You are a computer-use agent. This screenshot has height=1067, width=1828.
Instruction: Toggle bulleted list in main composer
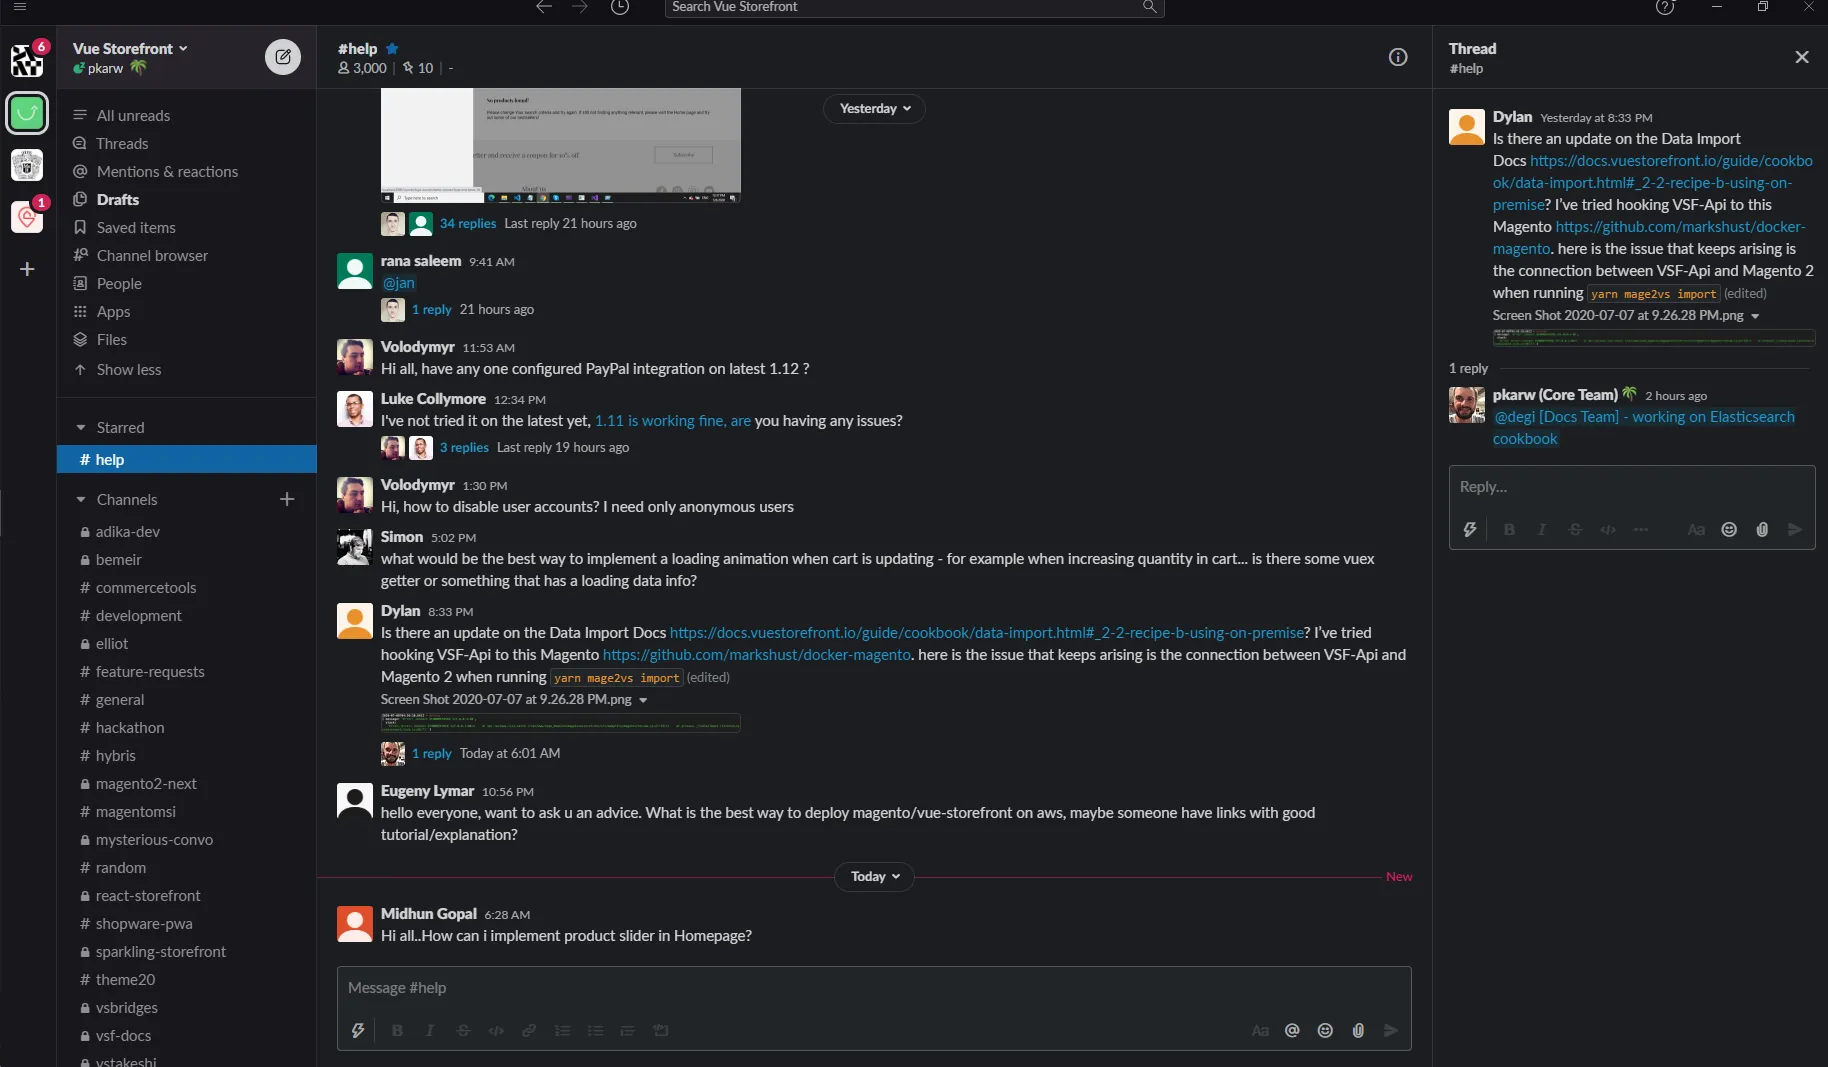(x=595, y=1030)
